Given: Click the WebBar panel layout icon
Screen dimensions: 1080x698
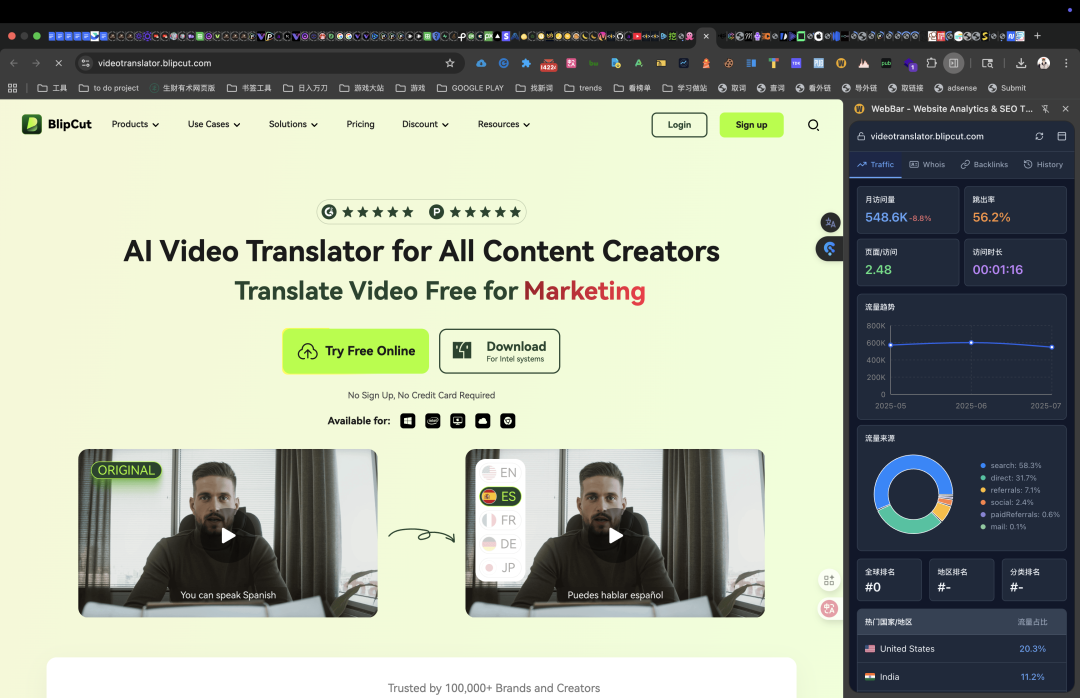Looking at the screenshot, I should [1061, 136].
